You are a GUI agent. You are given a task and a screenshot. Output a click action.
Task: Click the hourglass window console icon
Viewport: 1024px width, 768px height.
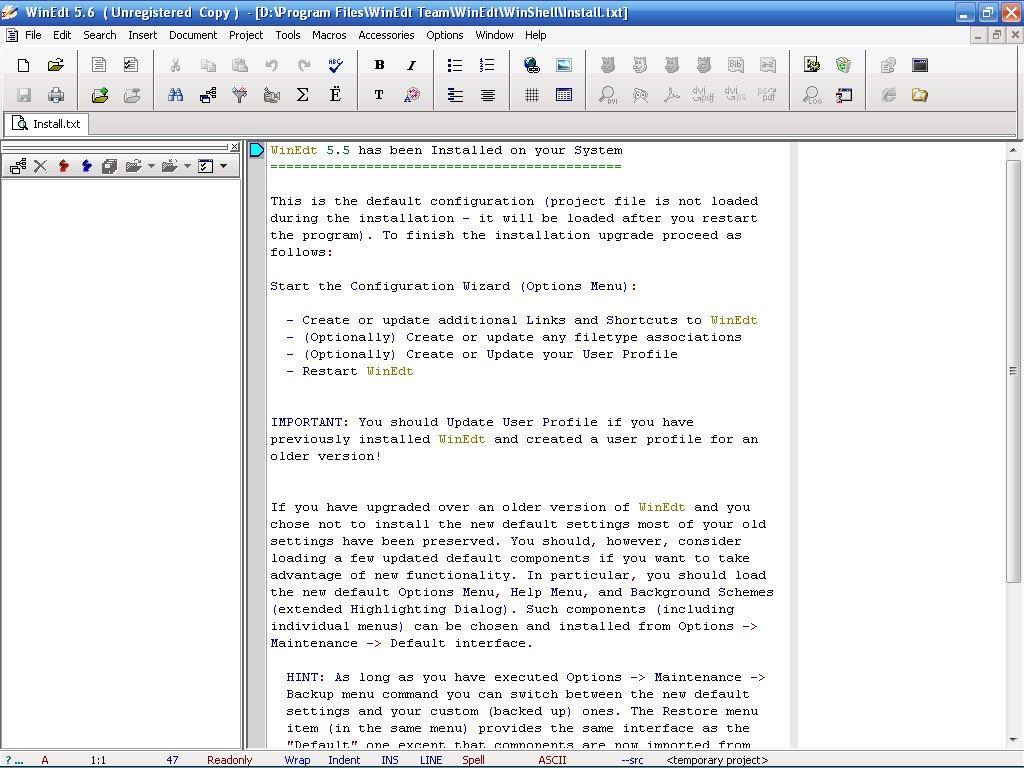pos(844,95)
